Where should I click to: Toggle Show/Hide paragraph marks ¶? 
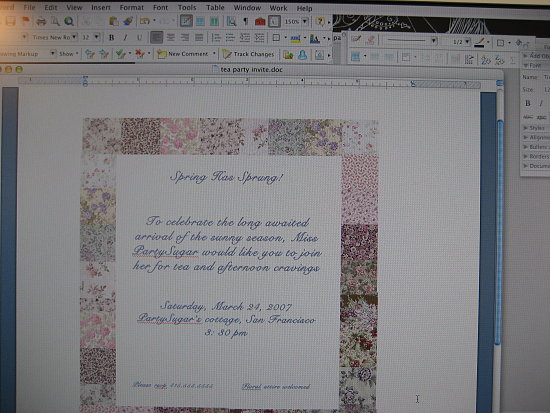(246, 22)
